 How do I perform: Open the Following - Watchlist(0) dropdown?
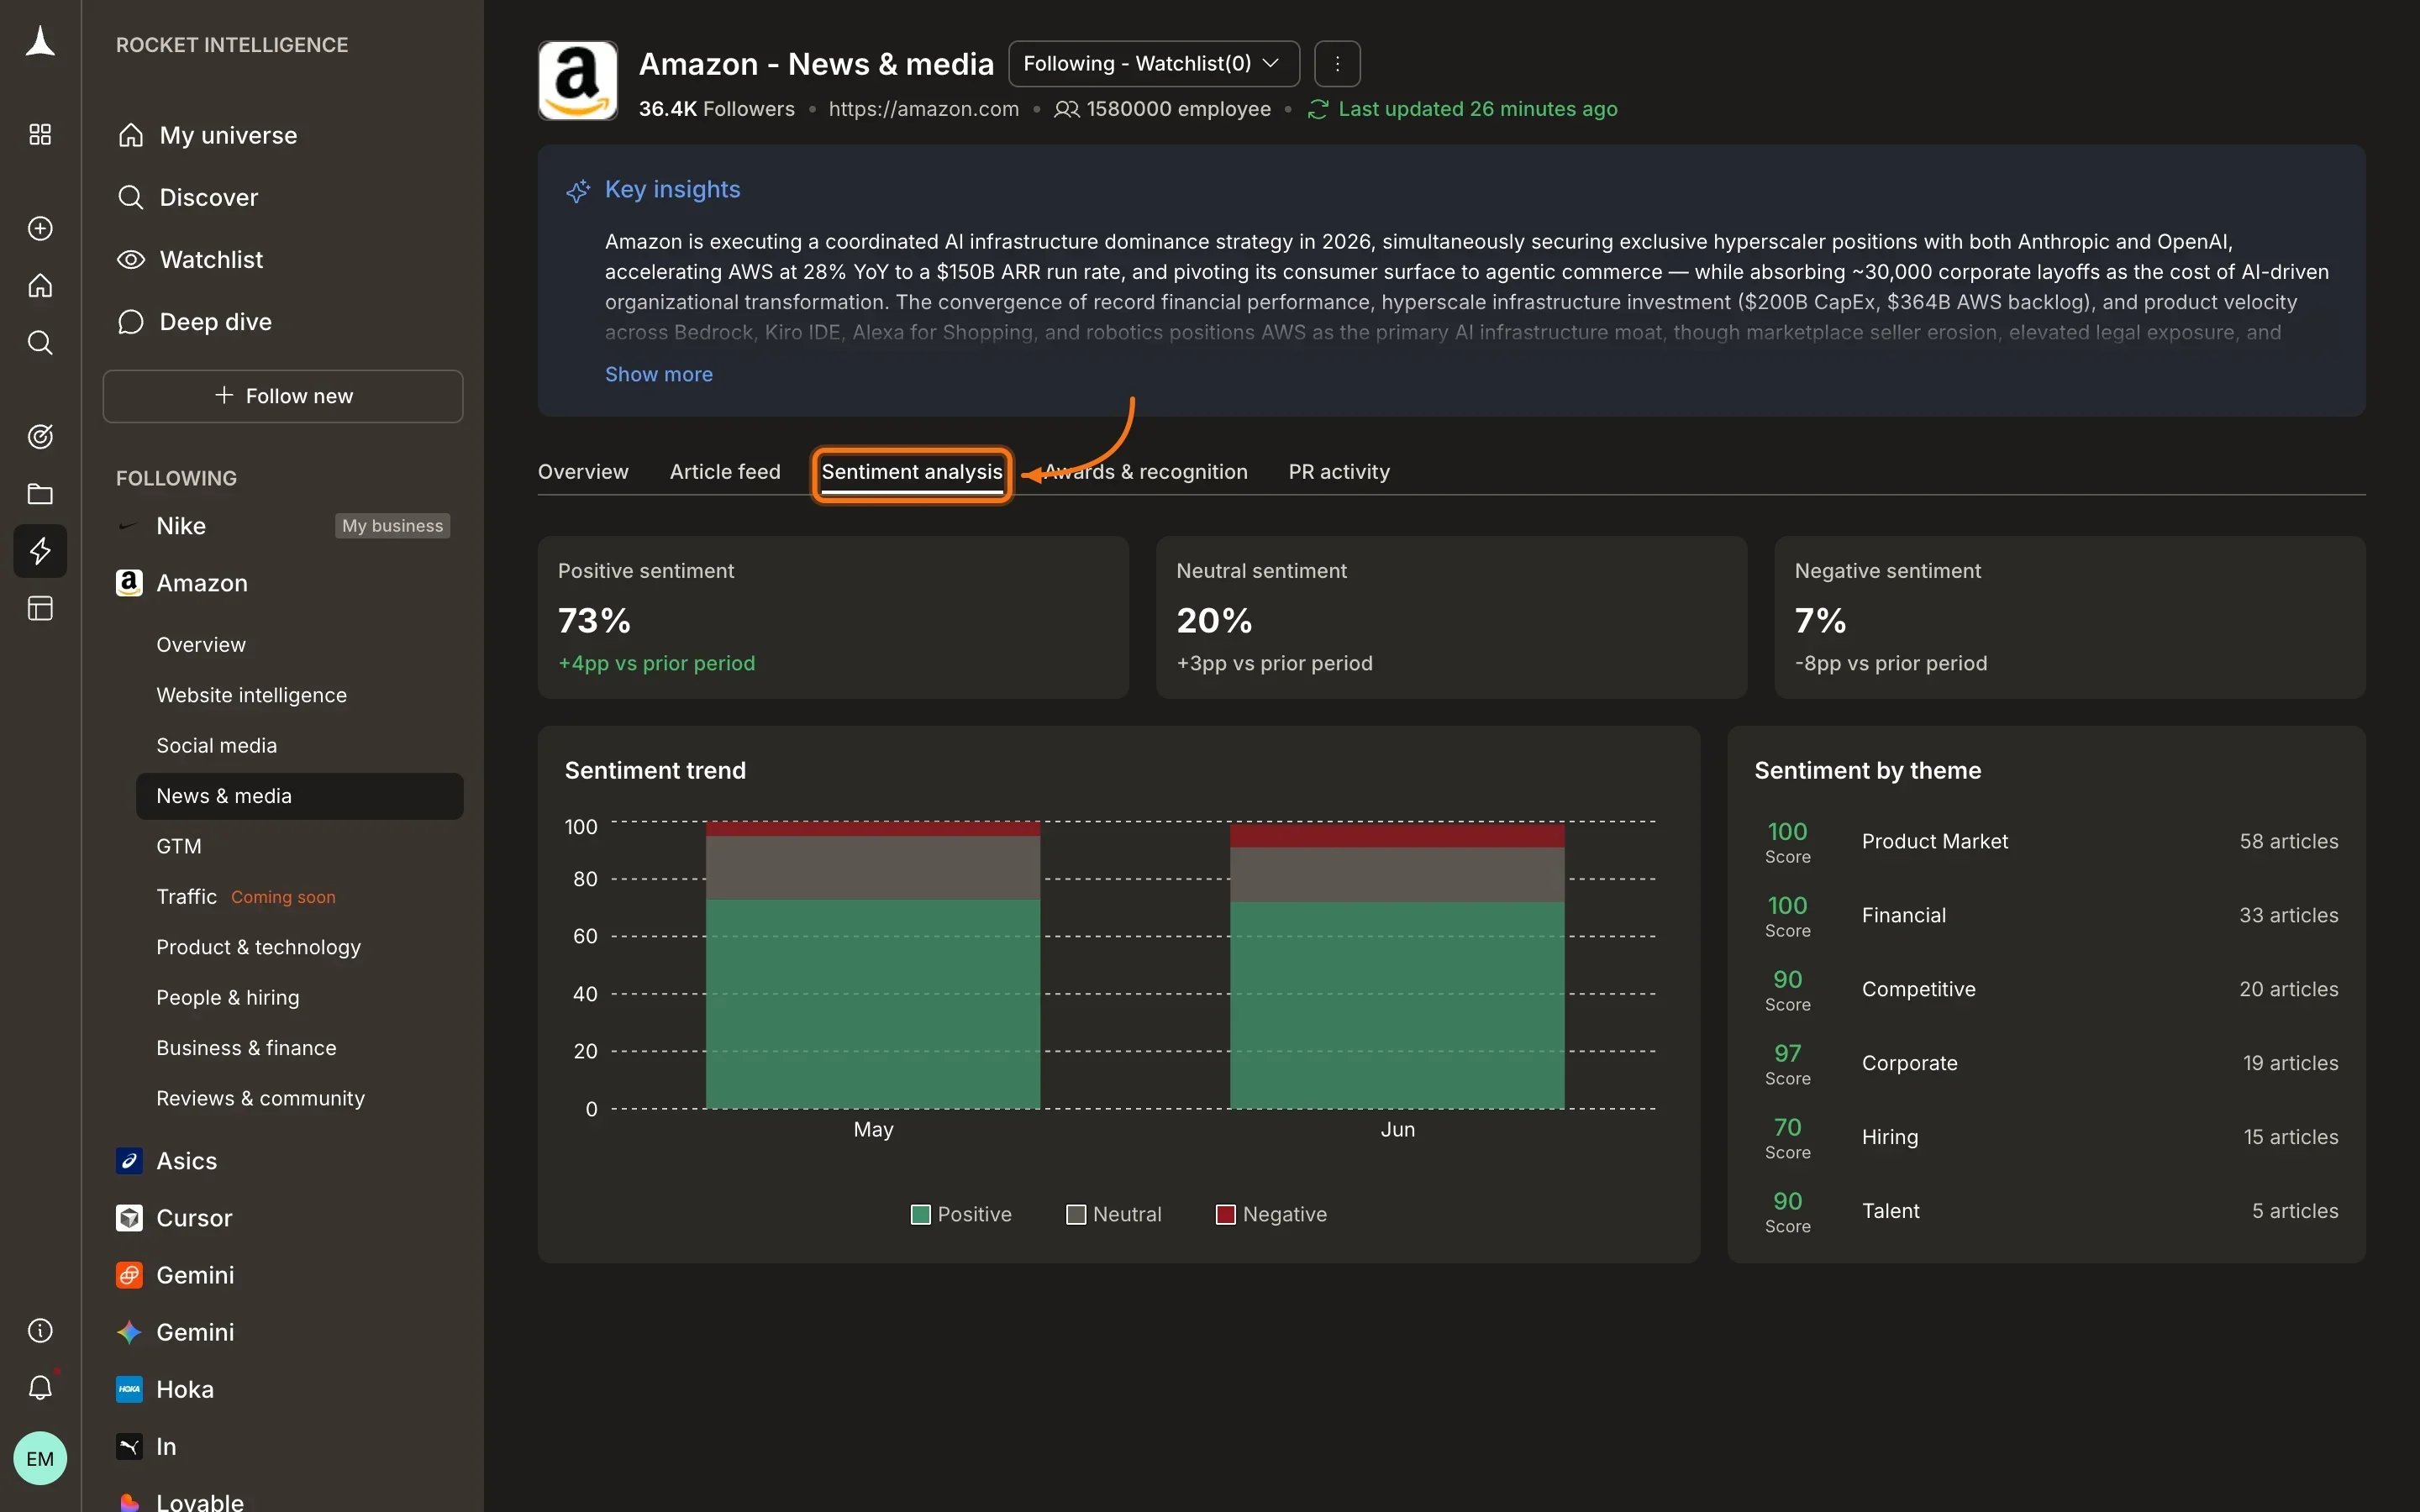point(1154,64)
